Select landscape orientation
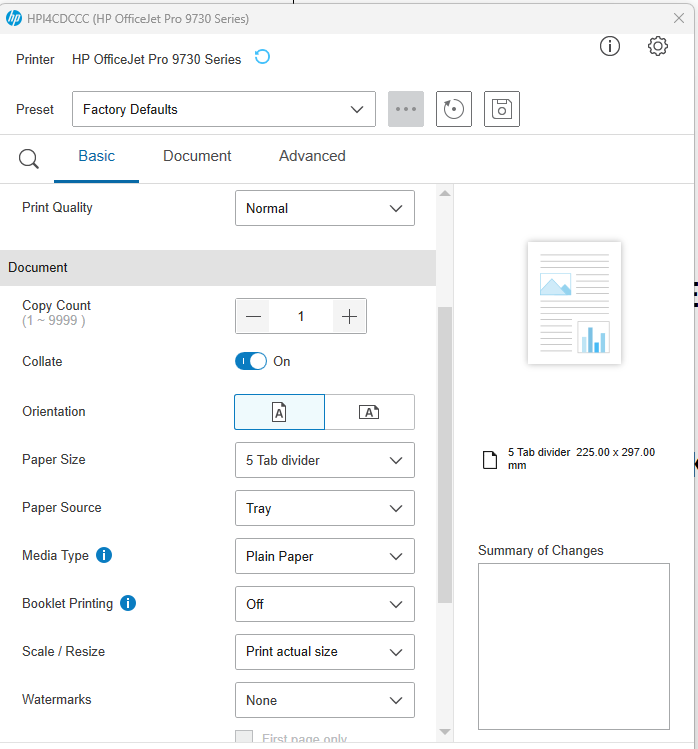 point(369,412)
